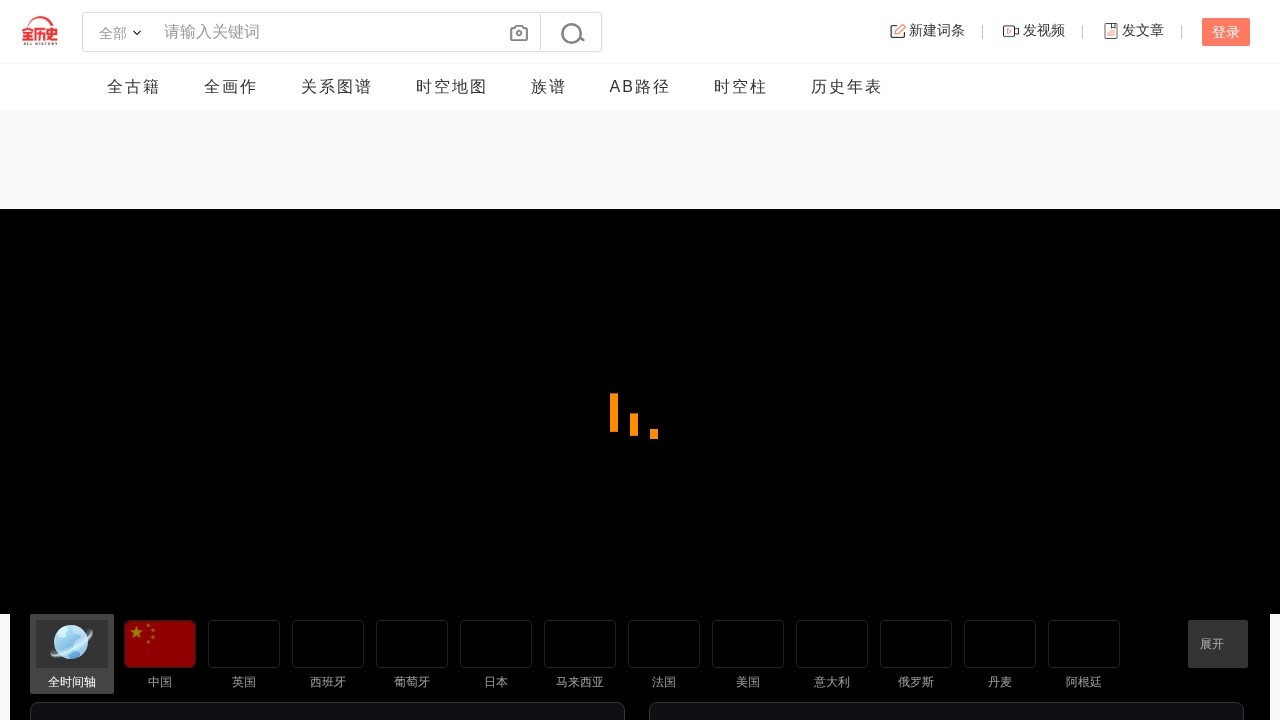
Task: Click the 登录 login button
Action: coord(1225,31)
